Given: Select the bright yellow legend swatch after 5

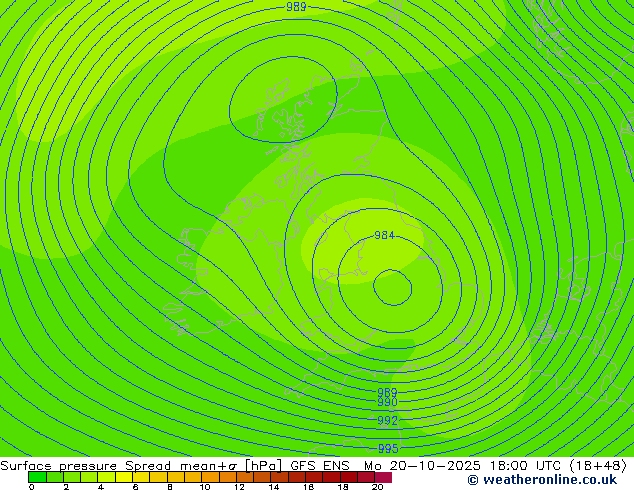Looking at the screenshot, I should pos(124,477).
